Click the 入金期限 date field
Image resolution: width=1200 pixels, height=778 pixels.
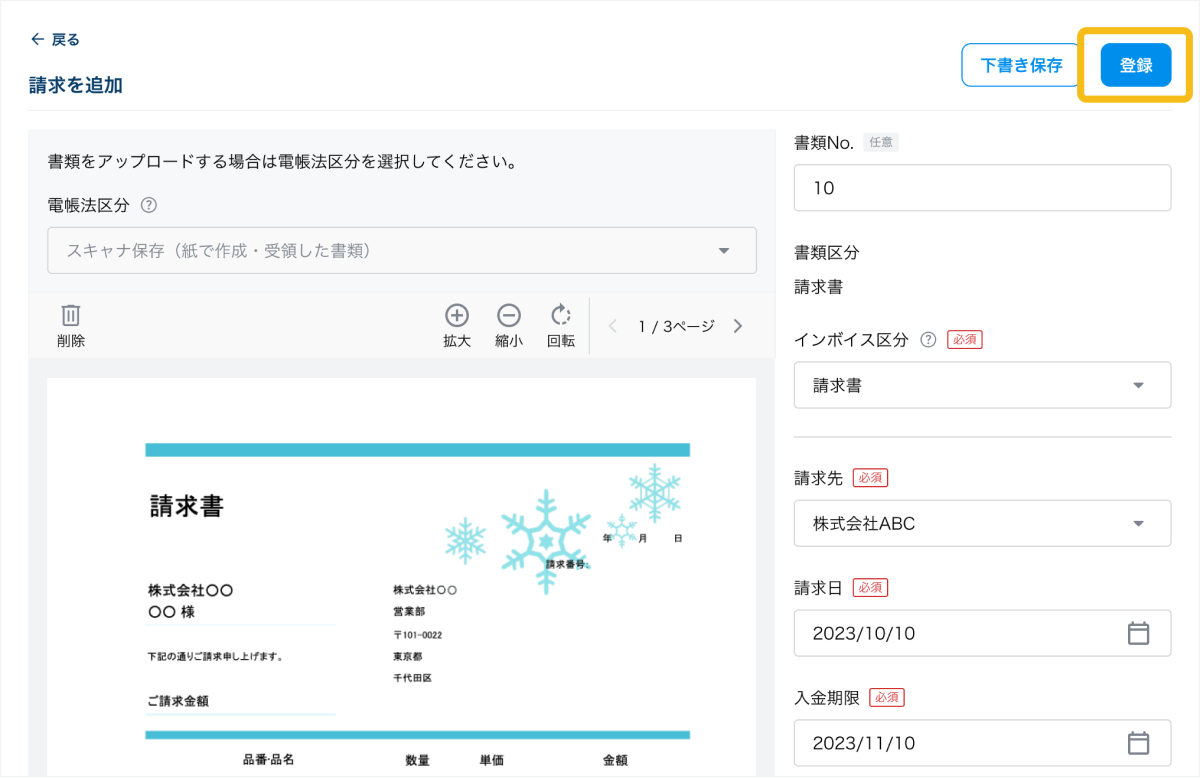[960, 743]
